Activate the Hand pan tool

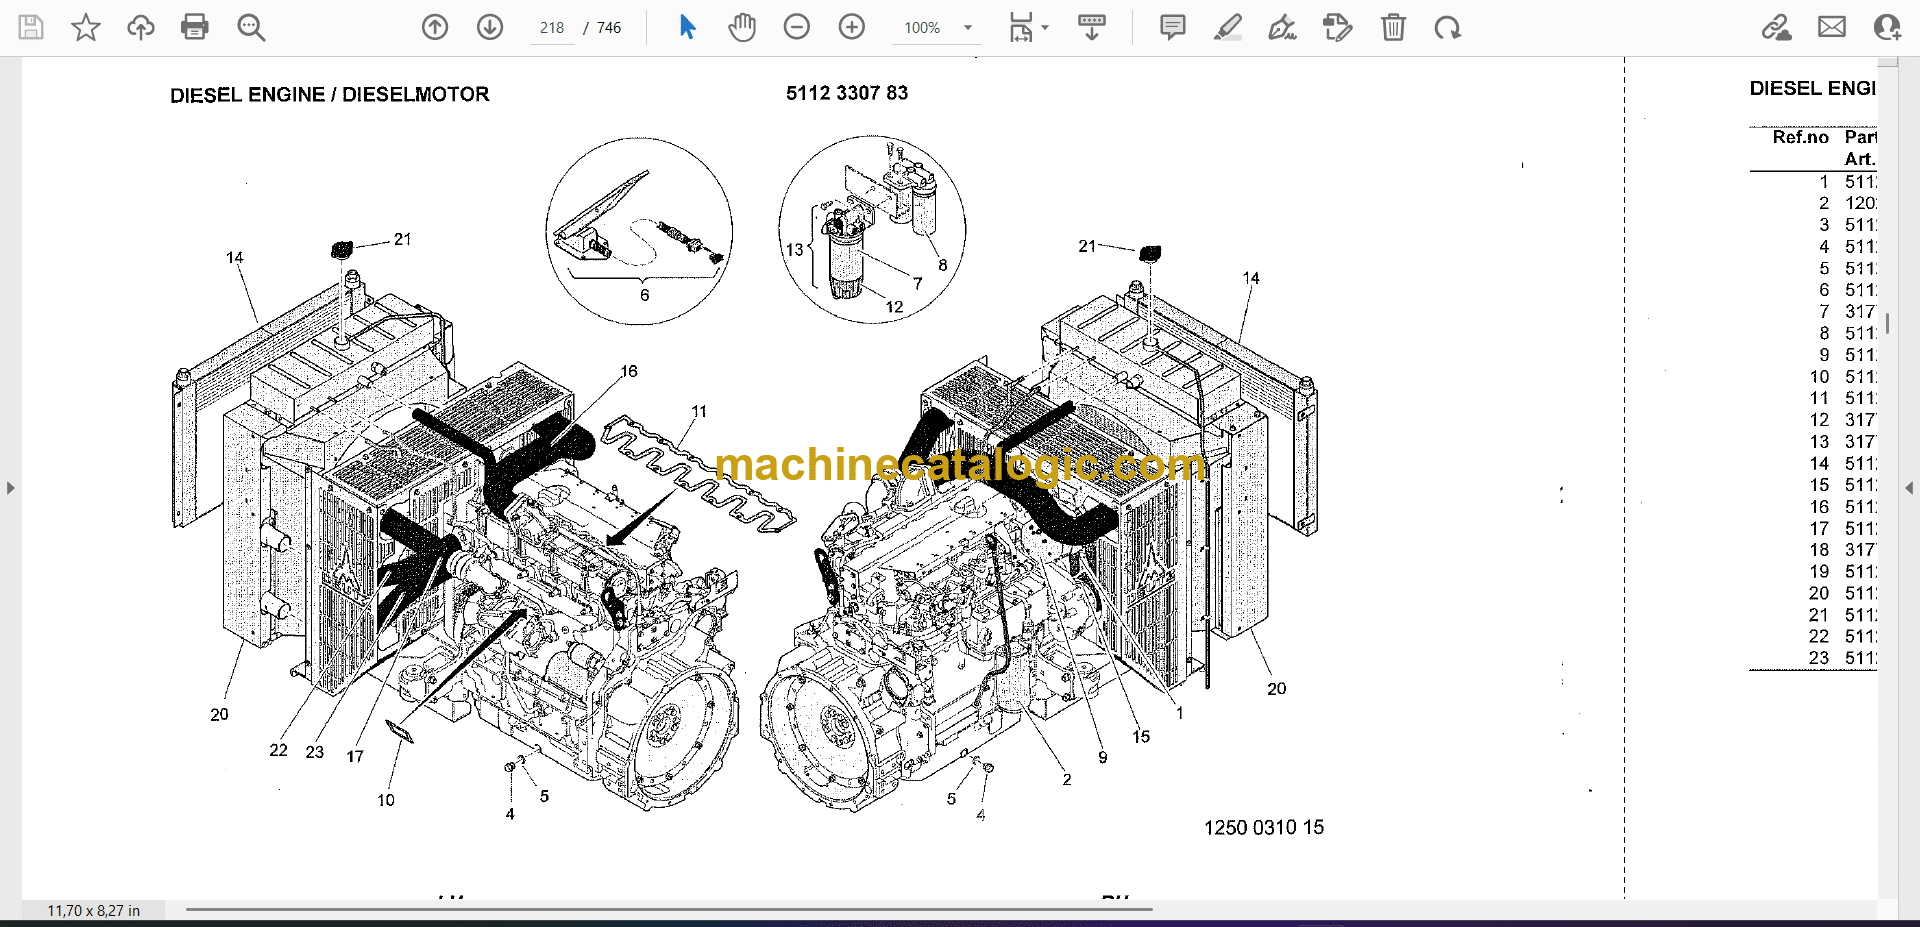[742, 27]
